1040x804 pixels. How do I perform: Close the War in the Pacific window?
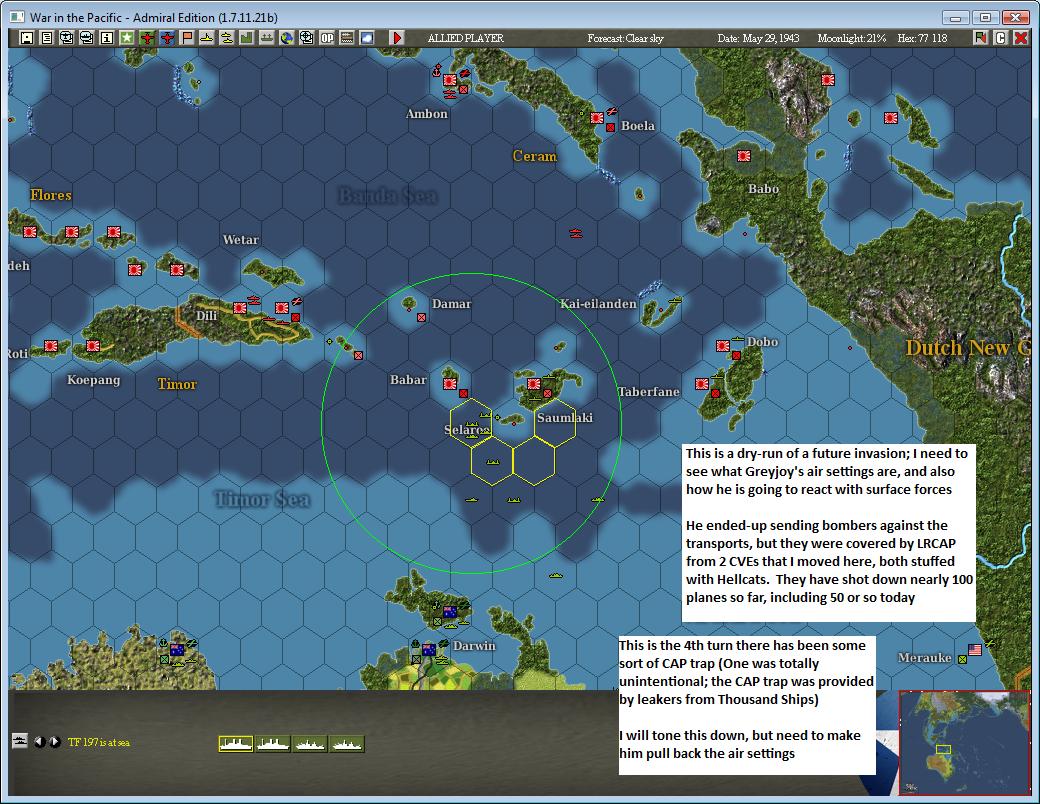pyautogui.click(x=1015, y=18)
